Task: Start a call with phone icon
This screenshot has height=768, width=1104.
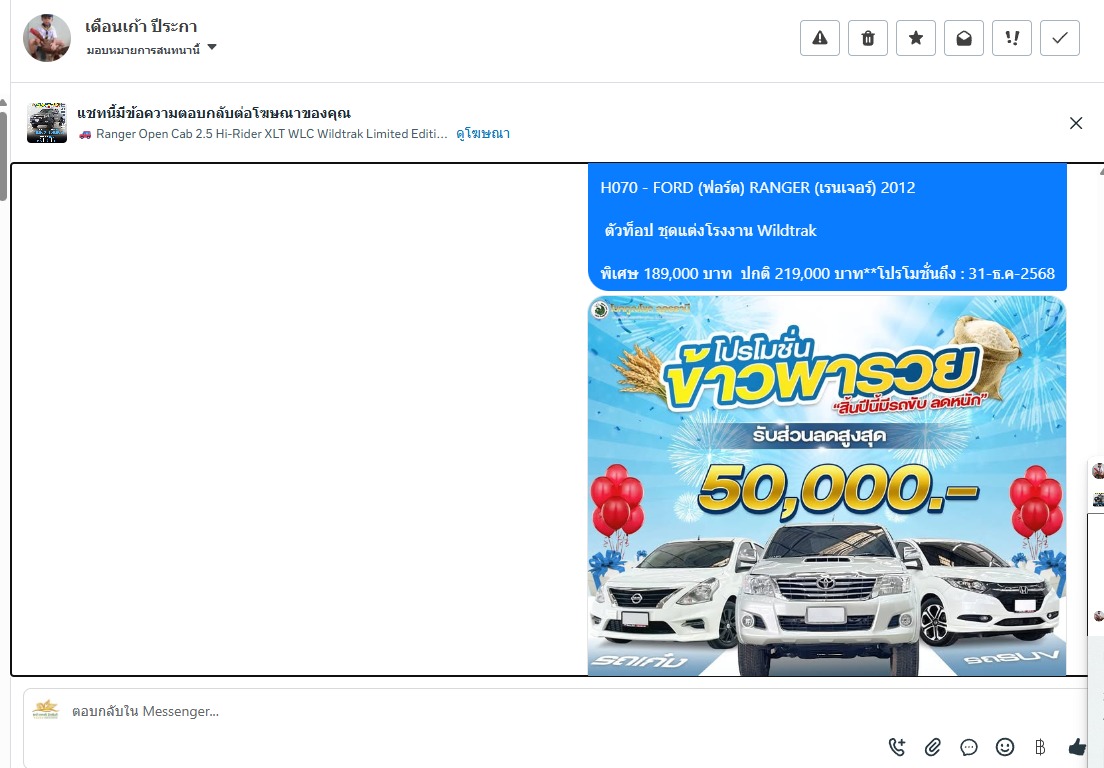Action: (897, 747)
